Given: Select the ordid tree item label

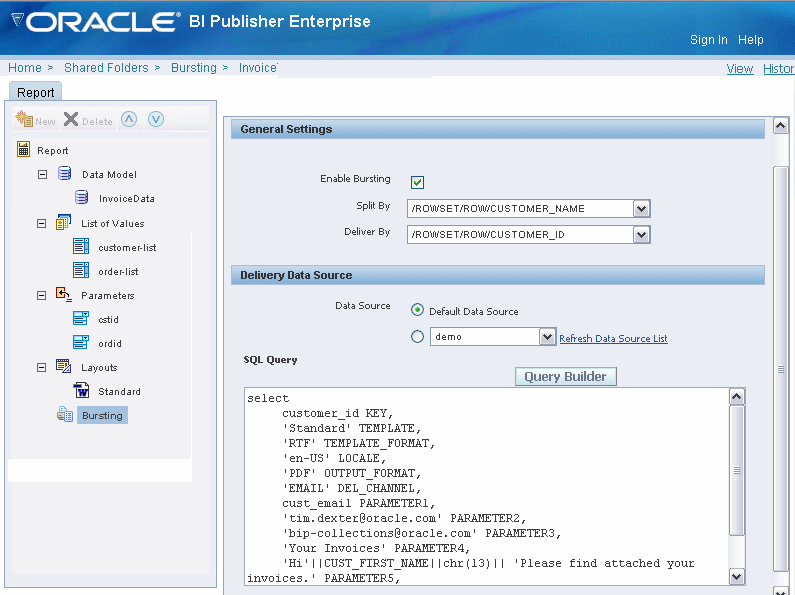Looking at the screenshot, I should click(x=110, y=343).
